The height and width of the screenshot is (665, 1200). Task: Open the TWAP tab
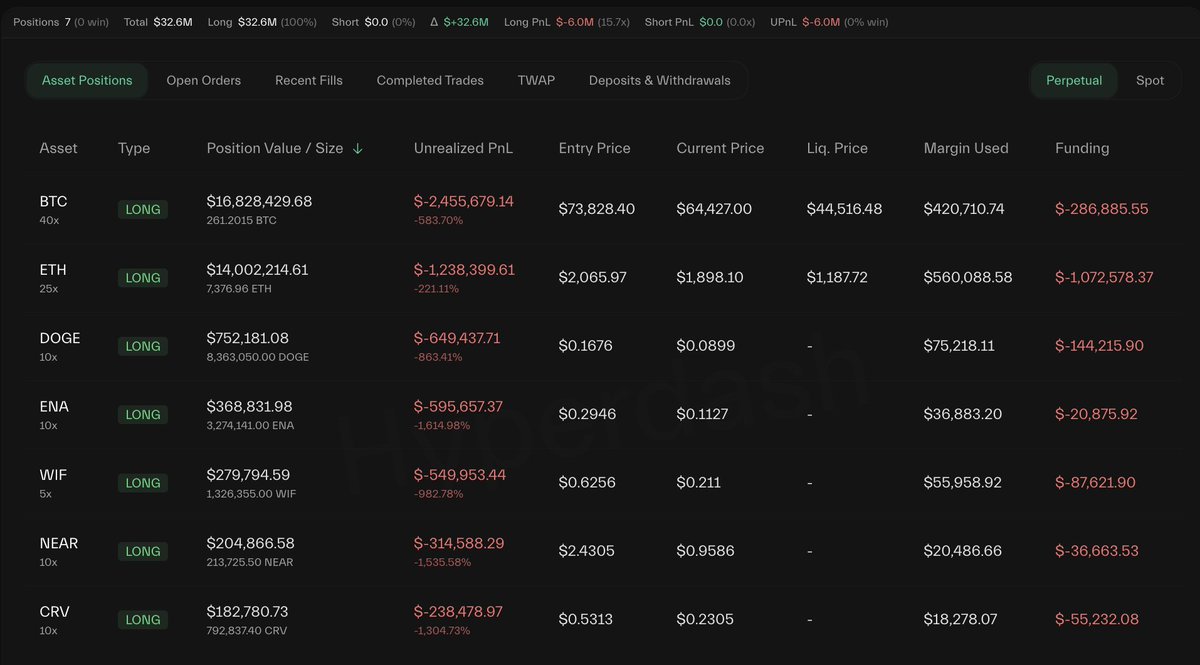pos(536,80)
